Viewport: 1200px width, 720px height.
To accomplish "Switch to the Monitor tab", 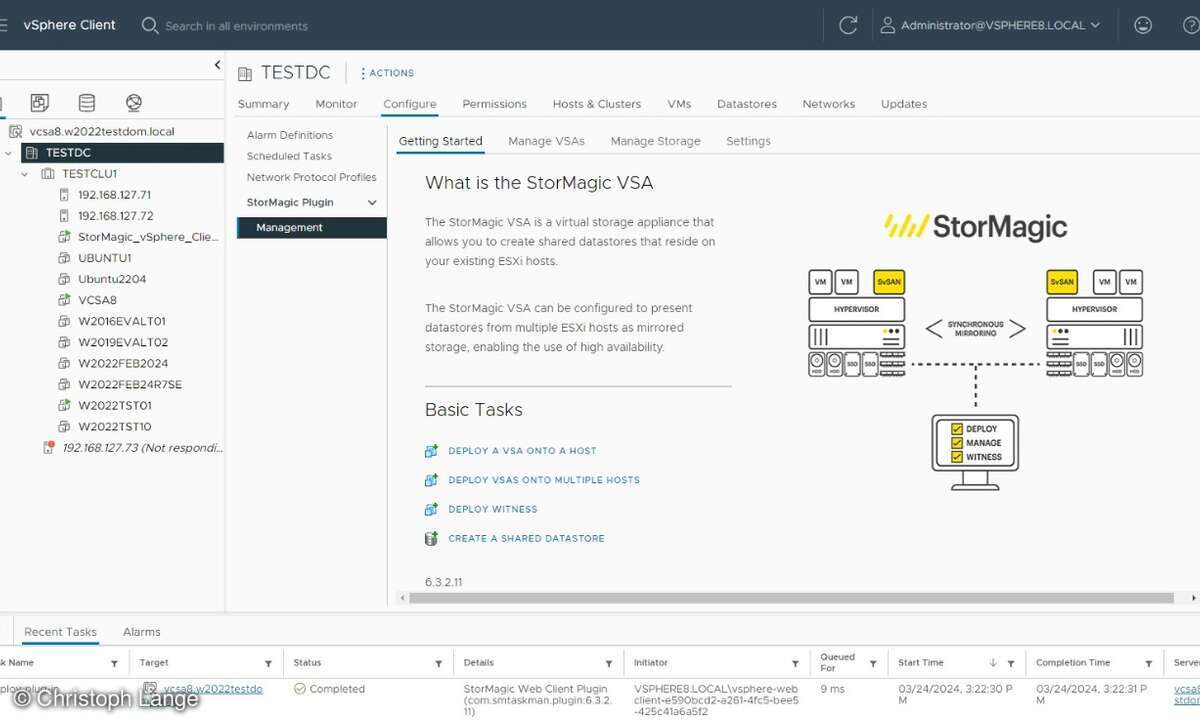I will 336,104.
